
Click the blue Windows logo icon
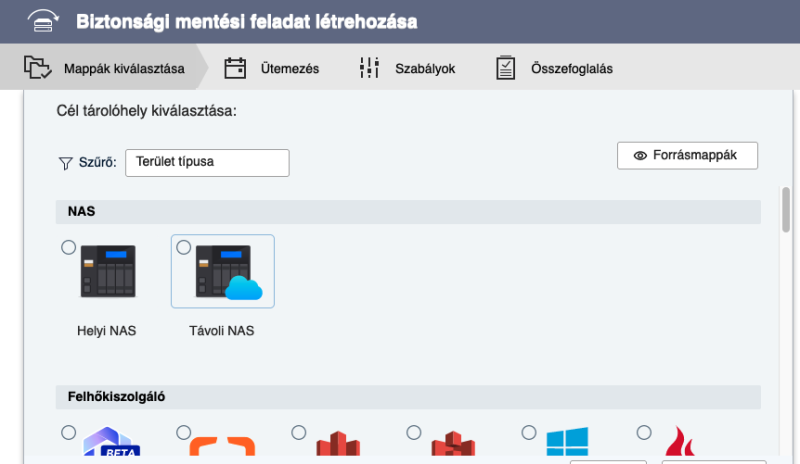(567, 442)
